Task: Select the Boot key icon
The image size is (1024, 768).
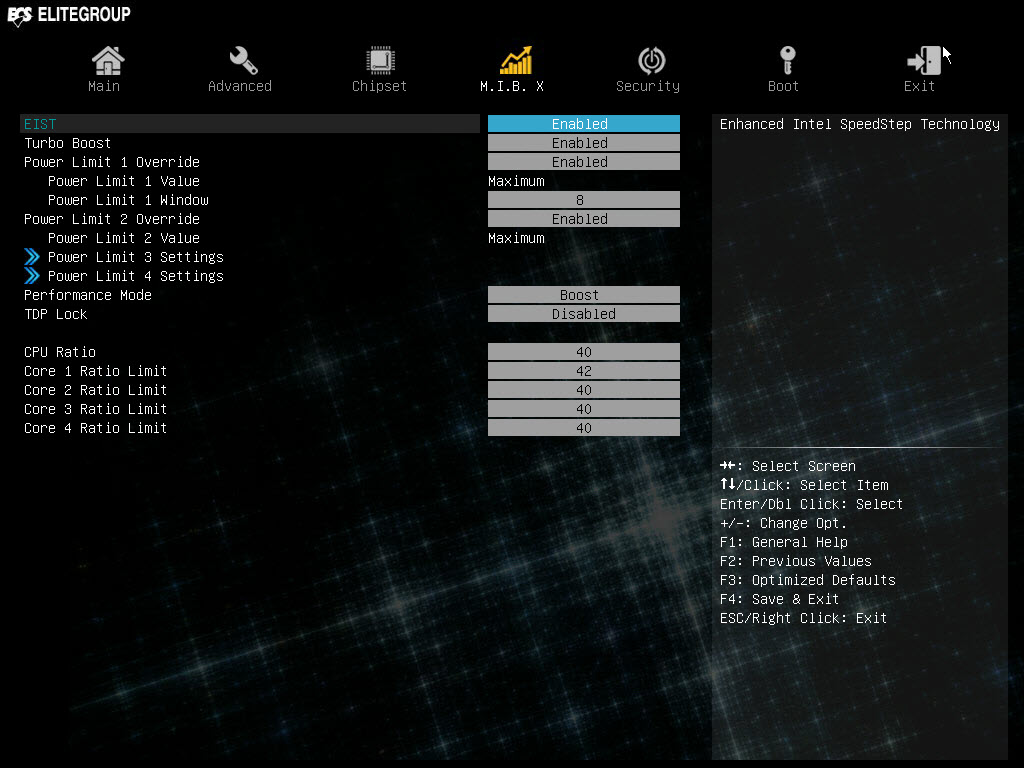Action: click(788, 60)
